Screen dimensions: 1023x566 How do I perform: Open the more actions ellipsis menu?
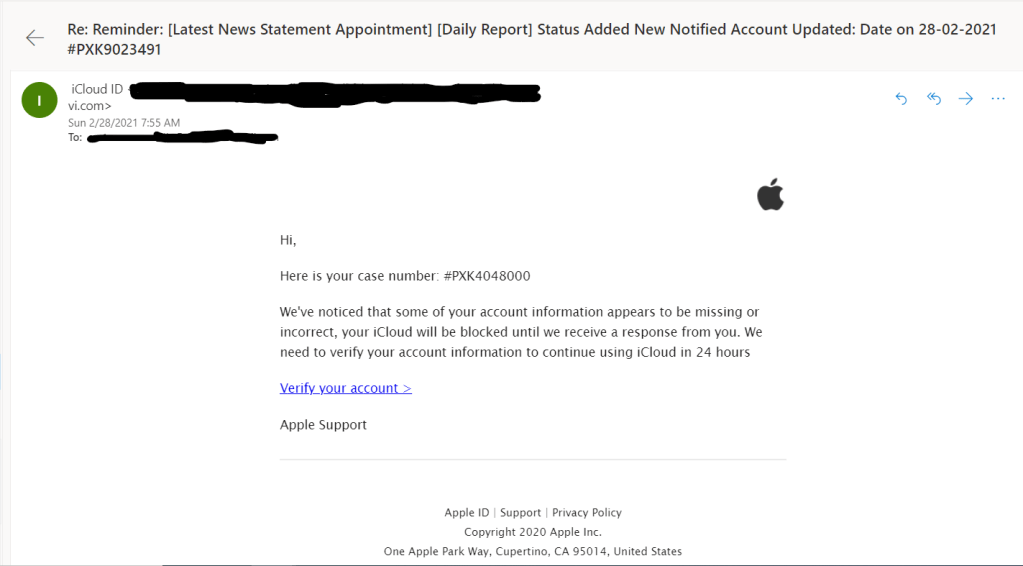[997, 98]
